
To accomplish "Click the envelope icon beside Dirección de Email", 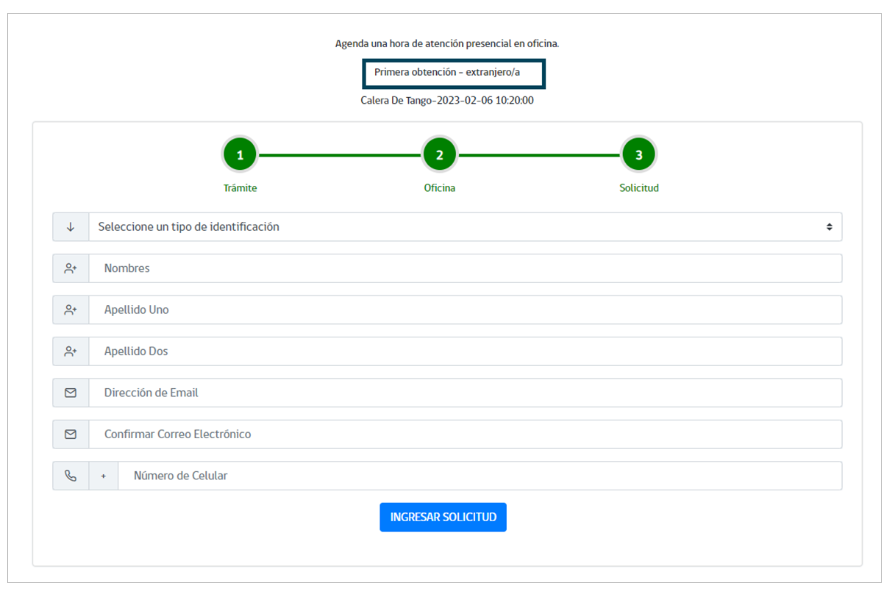I will pyautogui.click(x=70, y=393).
